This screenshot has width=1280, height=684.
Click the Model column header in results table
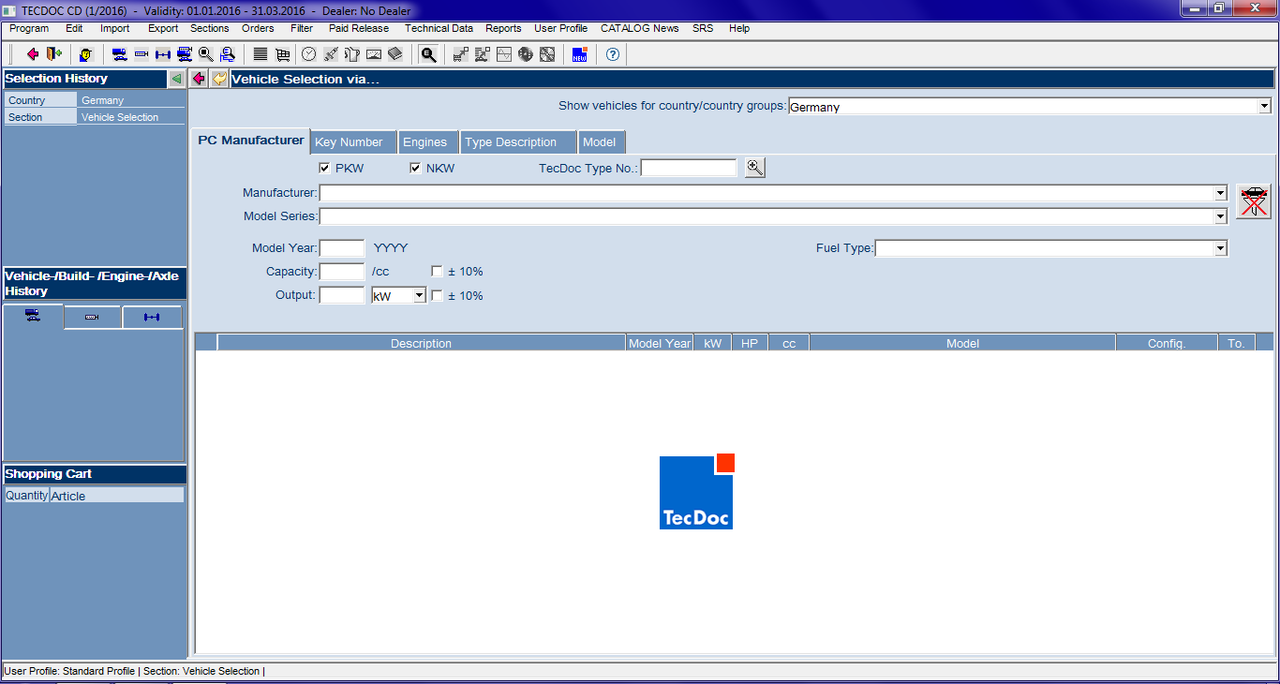963,343
